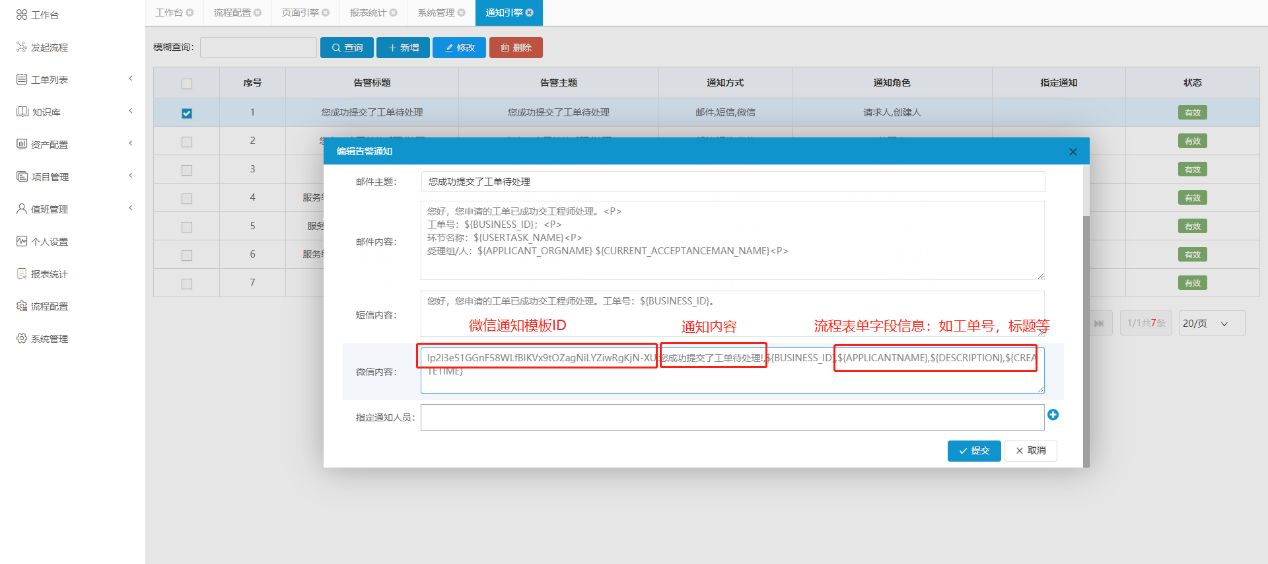Uncheck the checkbox for row 1

point(186,113)
